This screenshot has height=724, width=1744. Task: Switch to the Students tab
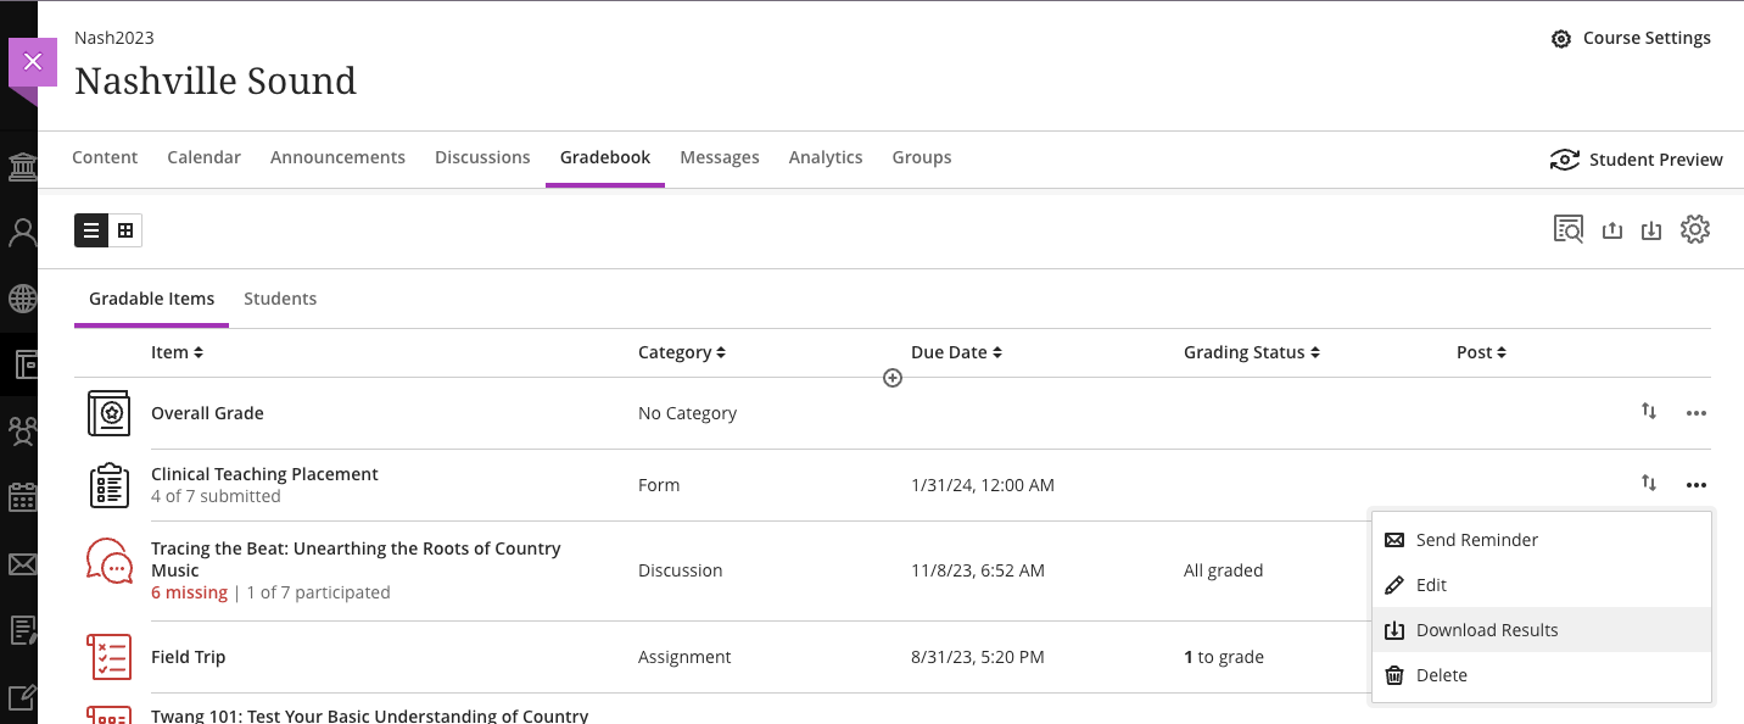tap(280, 299)
